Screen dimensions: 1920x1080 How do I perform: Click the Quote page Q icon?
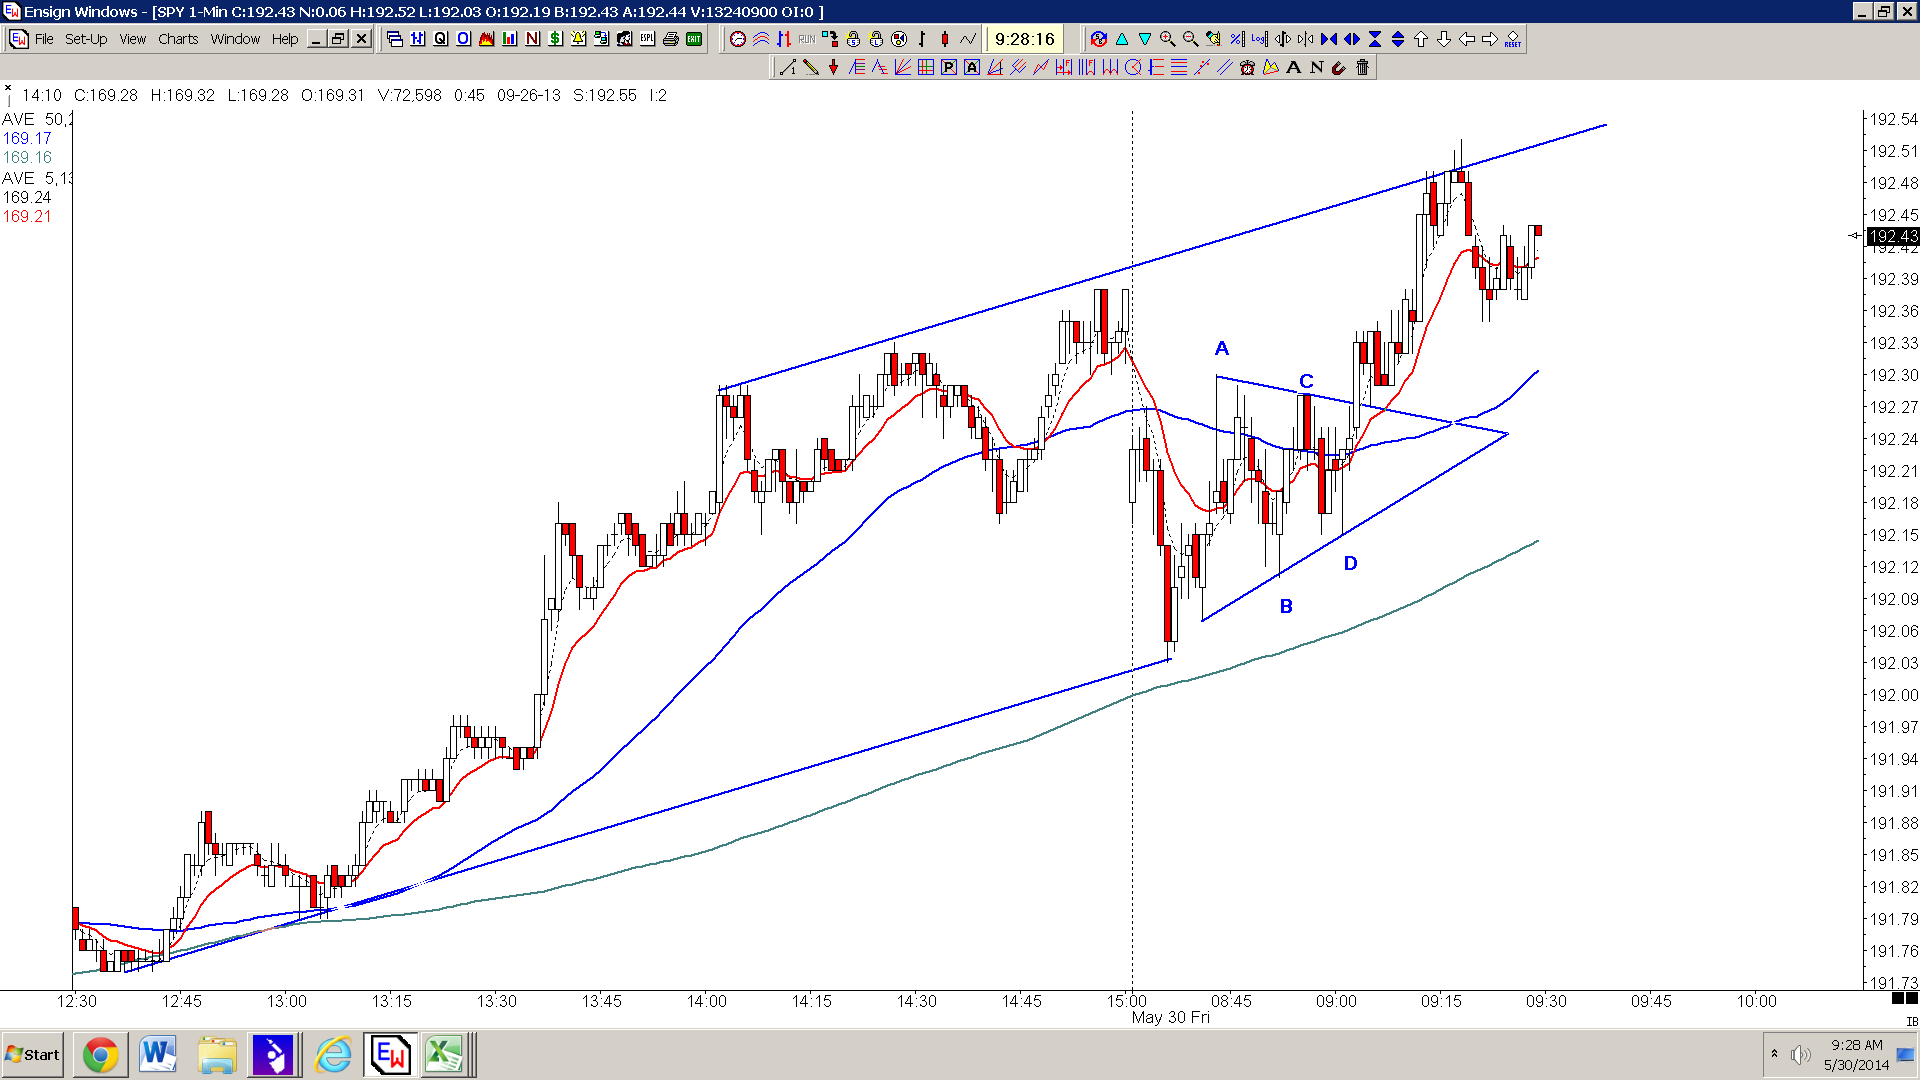click(x=440, y=39)
